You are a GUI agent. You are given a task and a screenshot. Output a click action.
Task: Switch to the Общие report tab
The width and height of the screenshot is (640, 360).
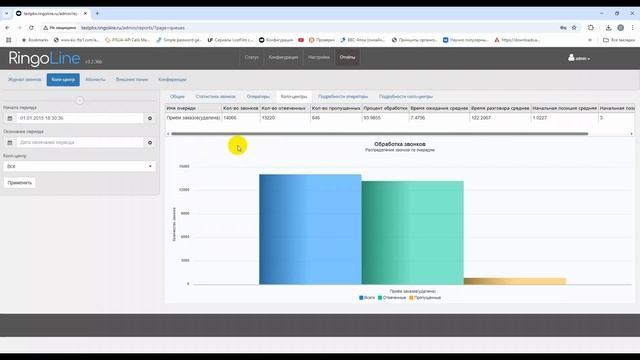point(177,97)
